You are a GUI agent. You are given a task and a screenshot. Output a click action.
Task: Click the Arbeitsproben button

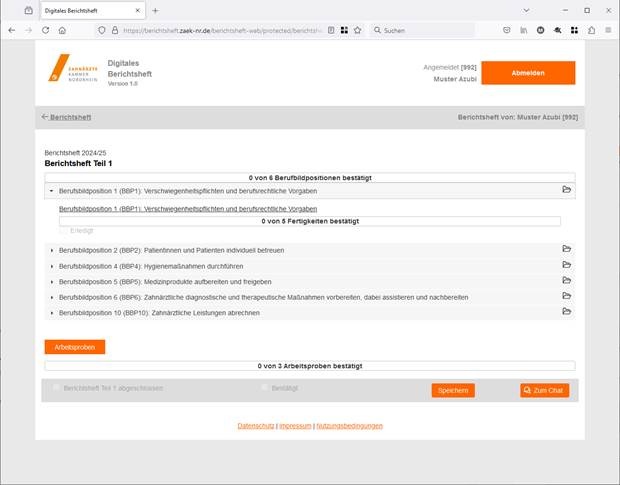tap(75, 347)
